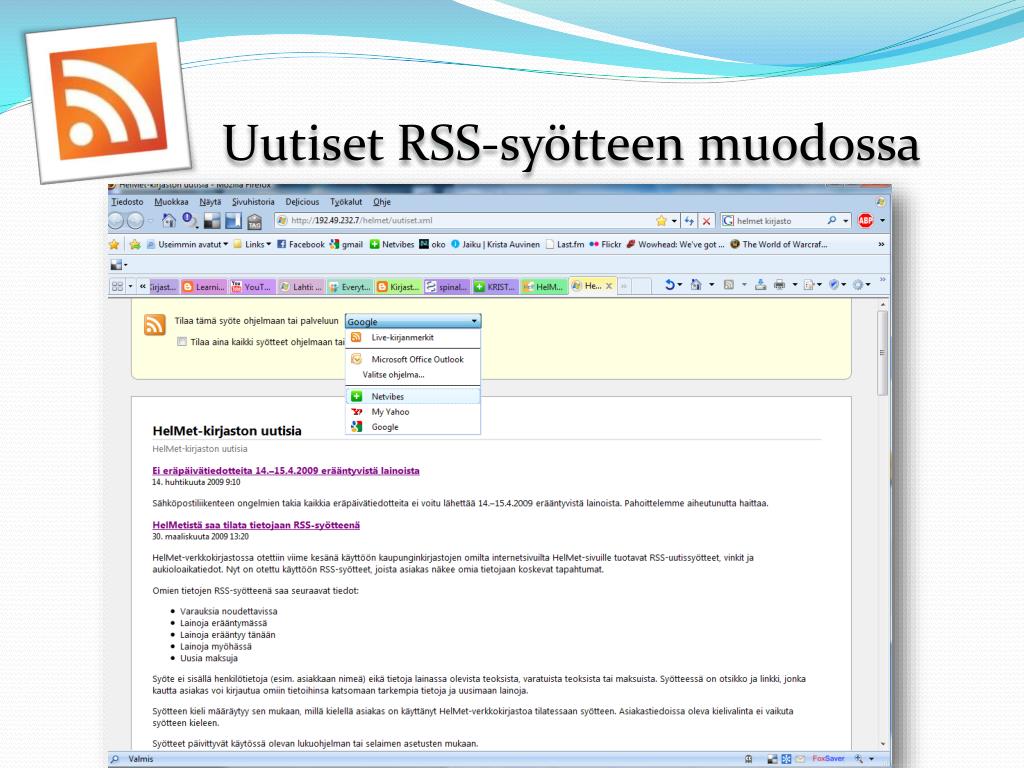
Task: Click the orange RSS feed icon in subscribe box
Action: pyautogui.click(x=155, y=324)
